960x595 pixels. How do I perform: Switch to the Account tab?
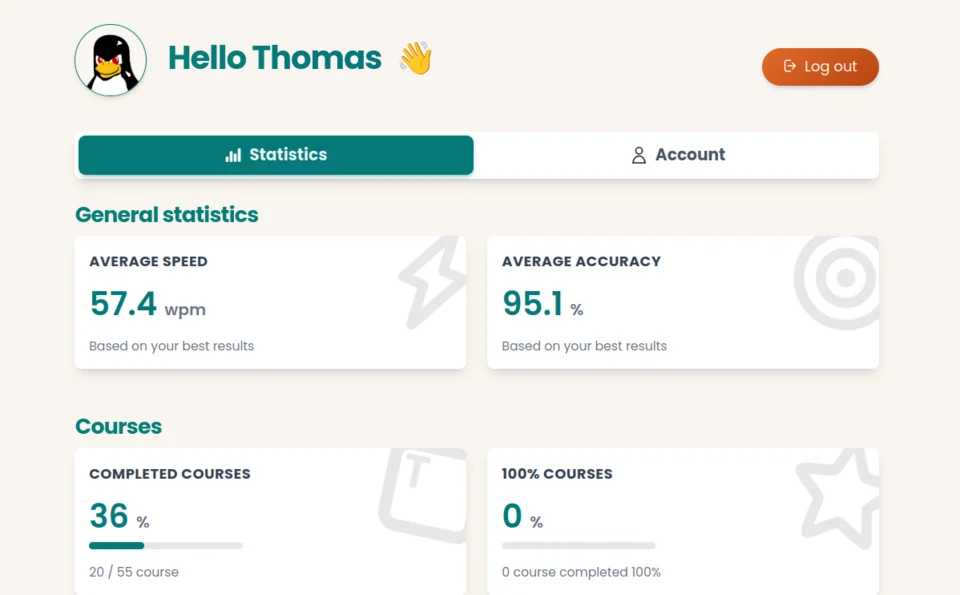677,155
